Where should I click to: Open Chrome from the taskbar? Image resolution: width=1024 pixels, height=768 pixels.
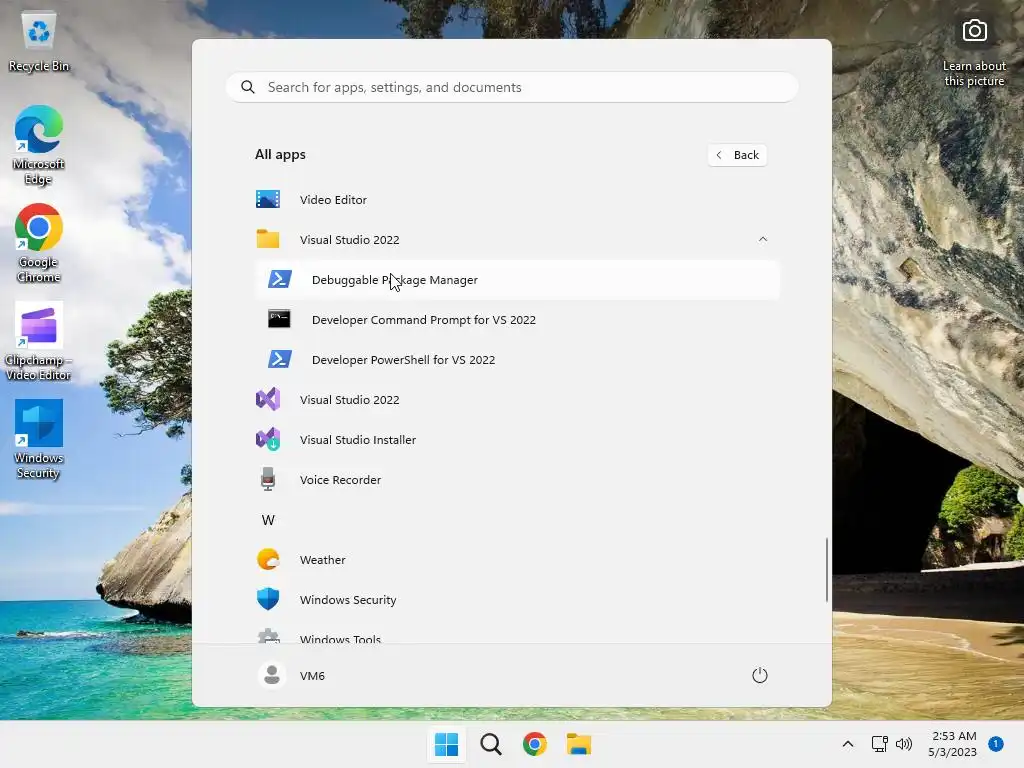click(534, 744)
